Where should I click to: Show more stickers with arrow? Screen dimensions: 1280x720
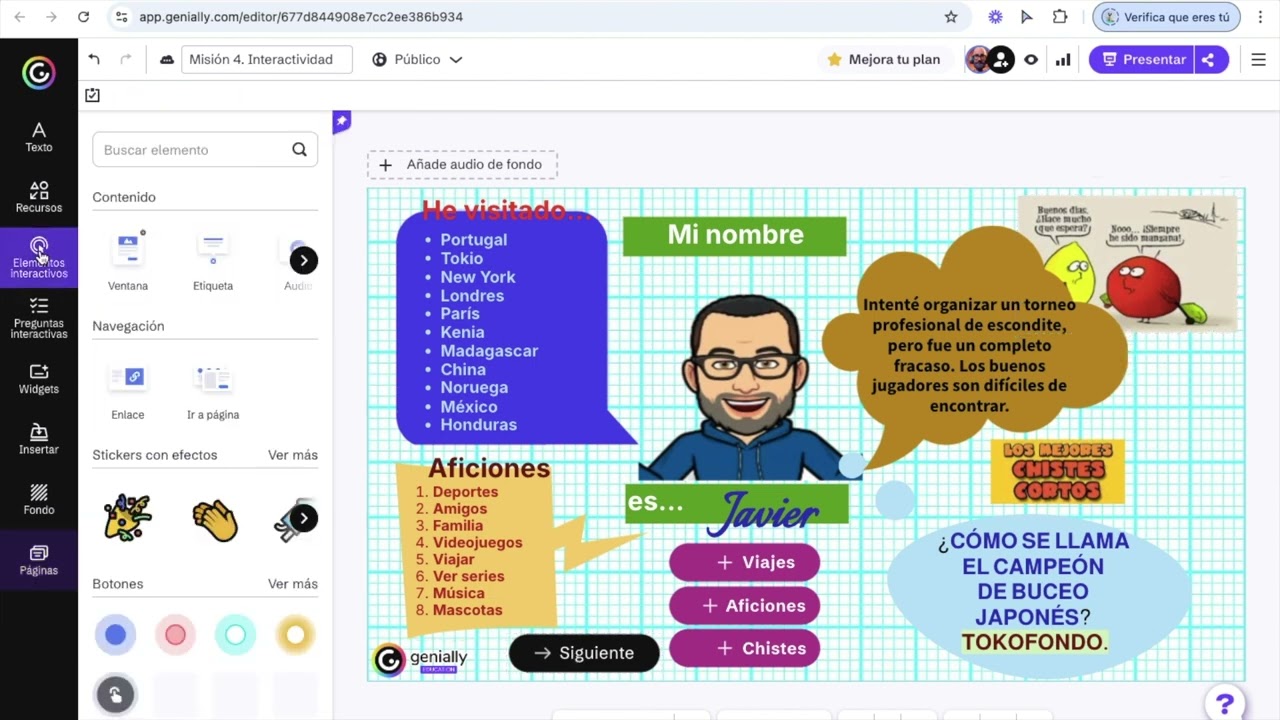(303, 518)
